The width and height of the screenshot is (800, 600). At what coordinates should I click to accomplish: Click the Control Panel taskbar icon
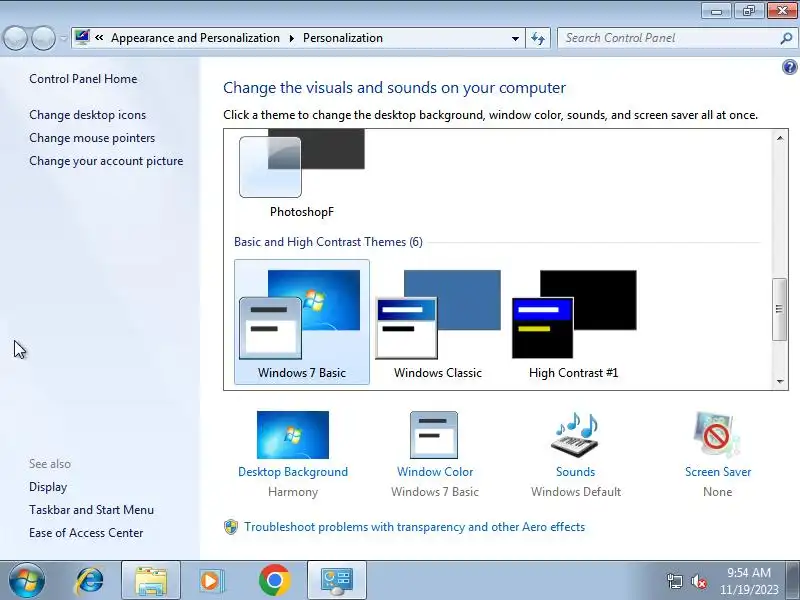point(337,581)
